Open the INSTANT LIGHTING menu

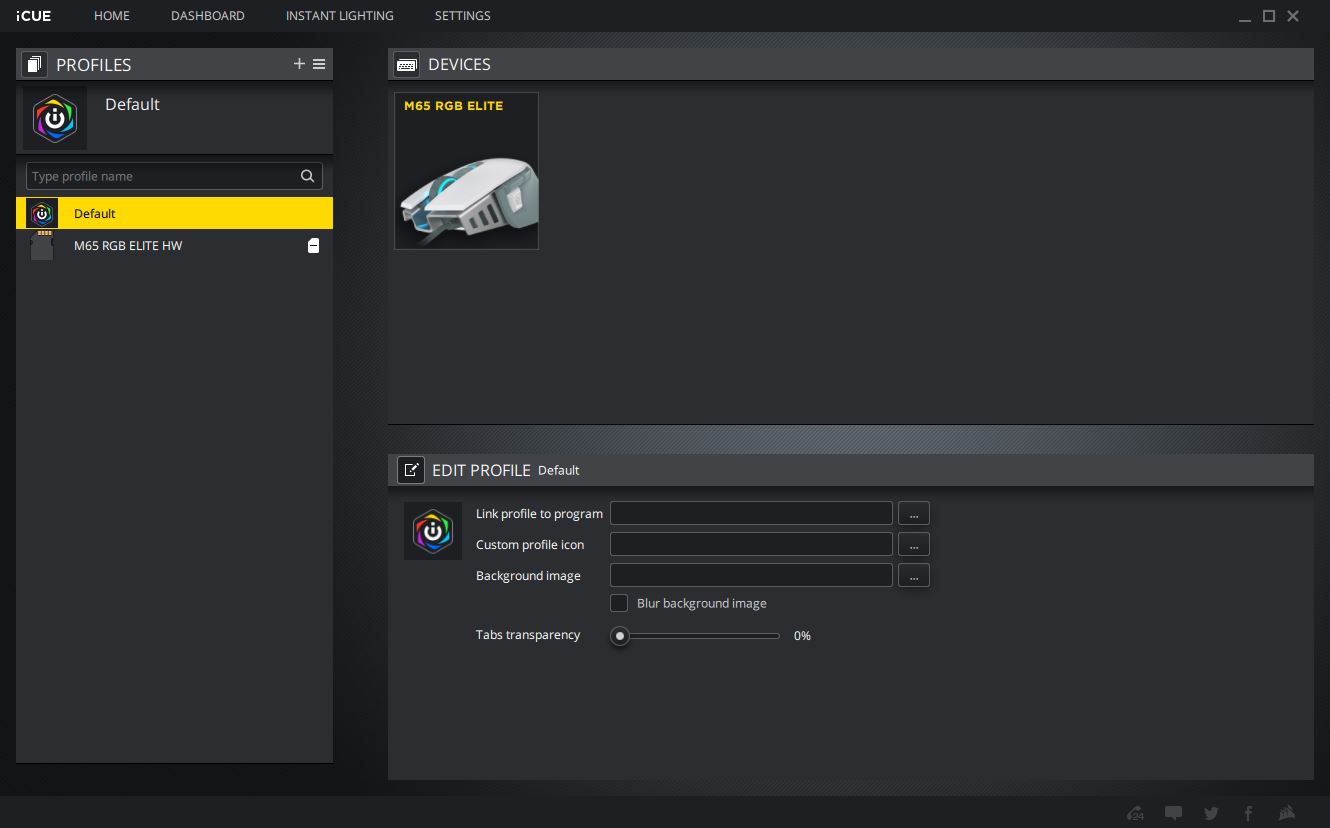click(340, 16)
